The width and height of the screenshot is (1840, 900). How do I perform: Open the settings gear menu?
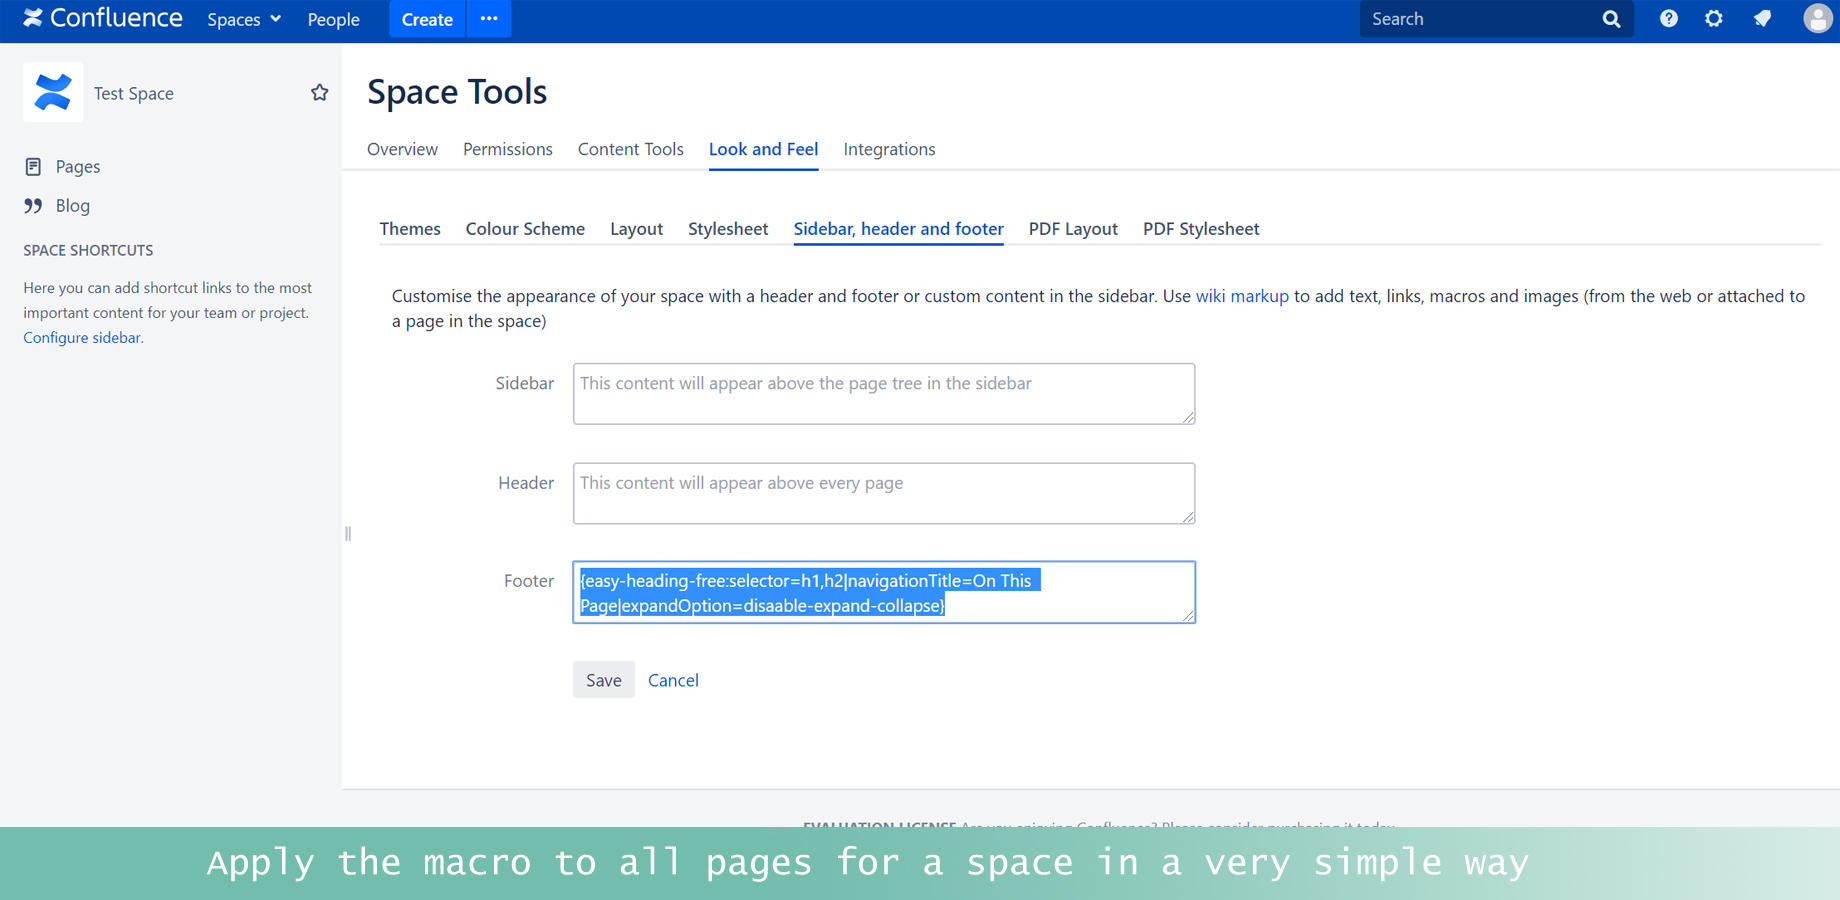(x=1713, y=19)
